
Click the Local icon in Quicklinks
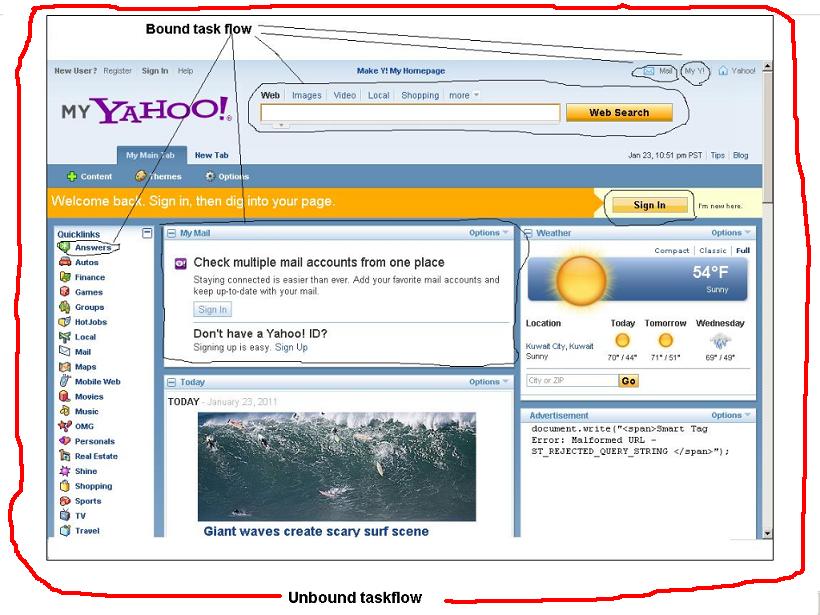pos(64,337)
